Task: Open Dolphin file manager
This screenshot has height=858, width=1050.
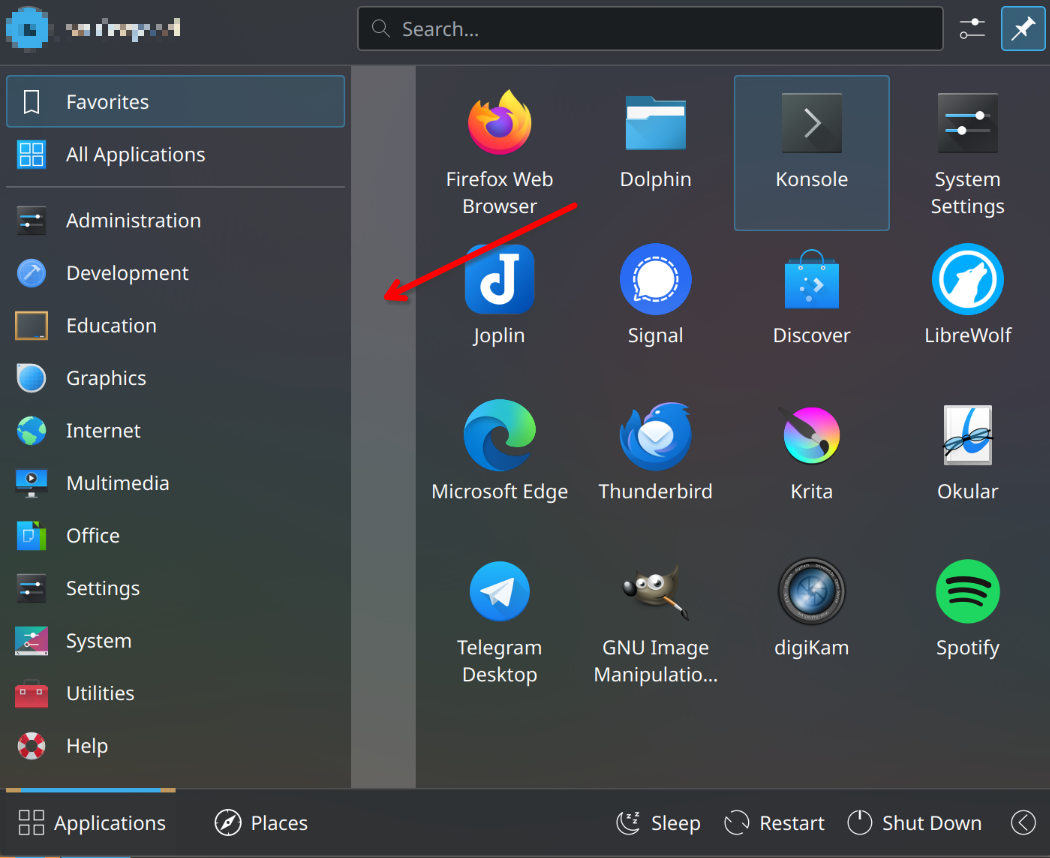Action: pyautogui.click(x=655, y=153)
